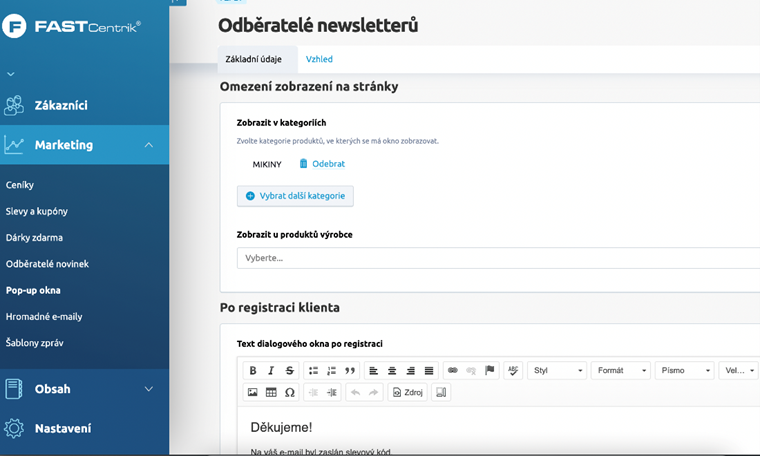Open Hromadné e-maily
Screen dimensions: 760x456
[44, 316]
